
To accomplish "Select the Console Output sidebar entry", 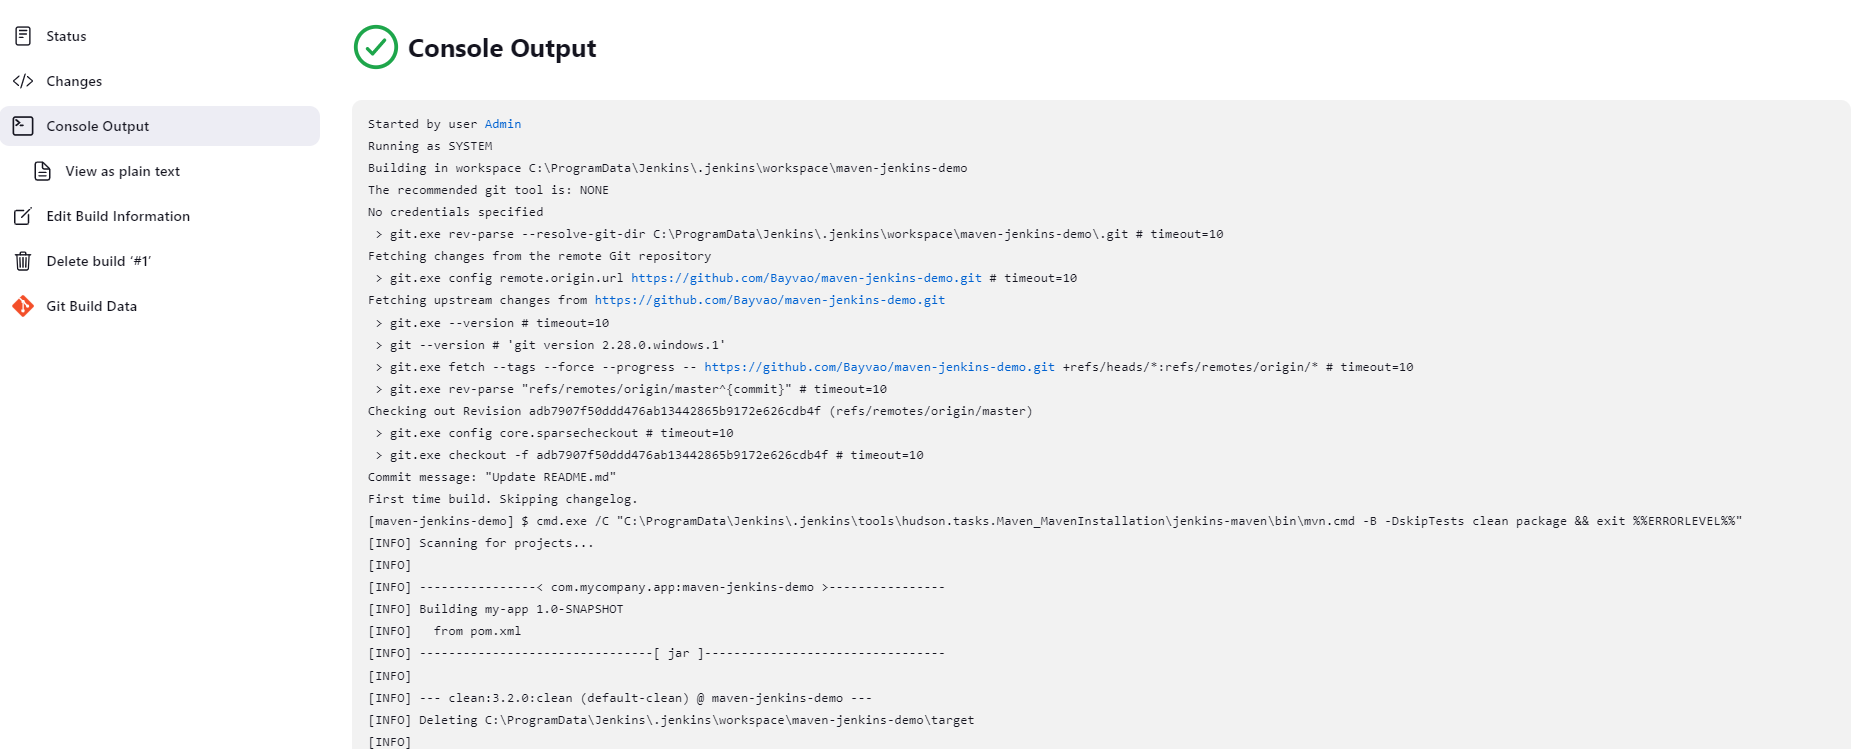I will pyautogui.click(x=97, y=125).
